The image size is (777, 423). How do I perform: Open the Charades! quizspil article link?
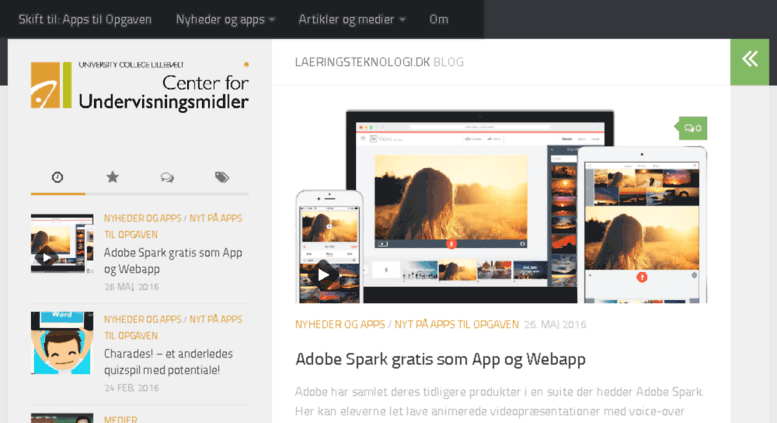click(168, 362)
